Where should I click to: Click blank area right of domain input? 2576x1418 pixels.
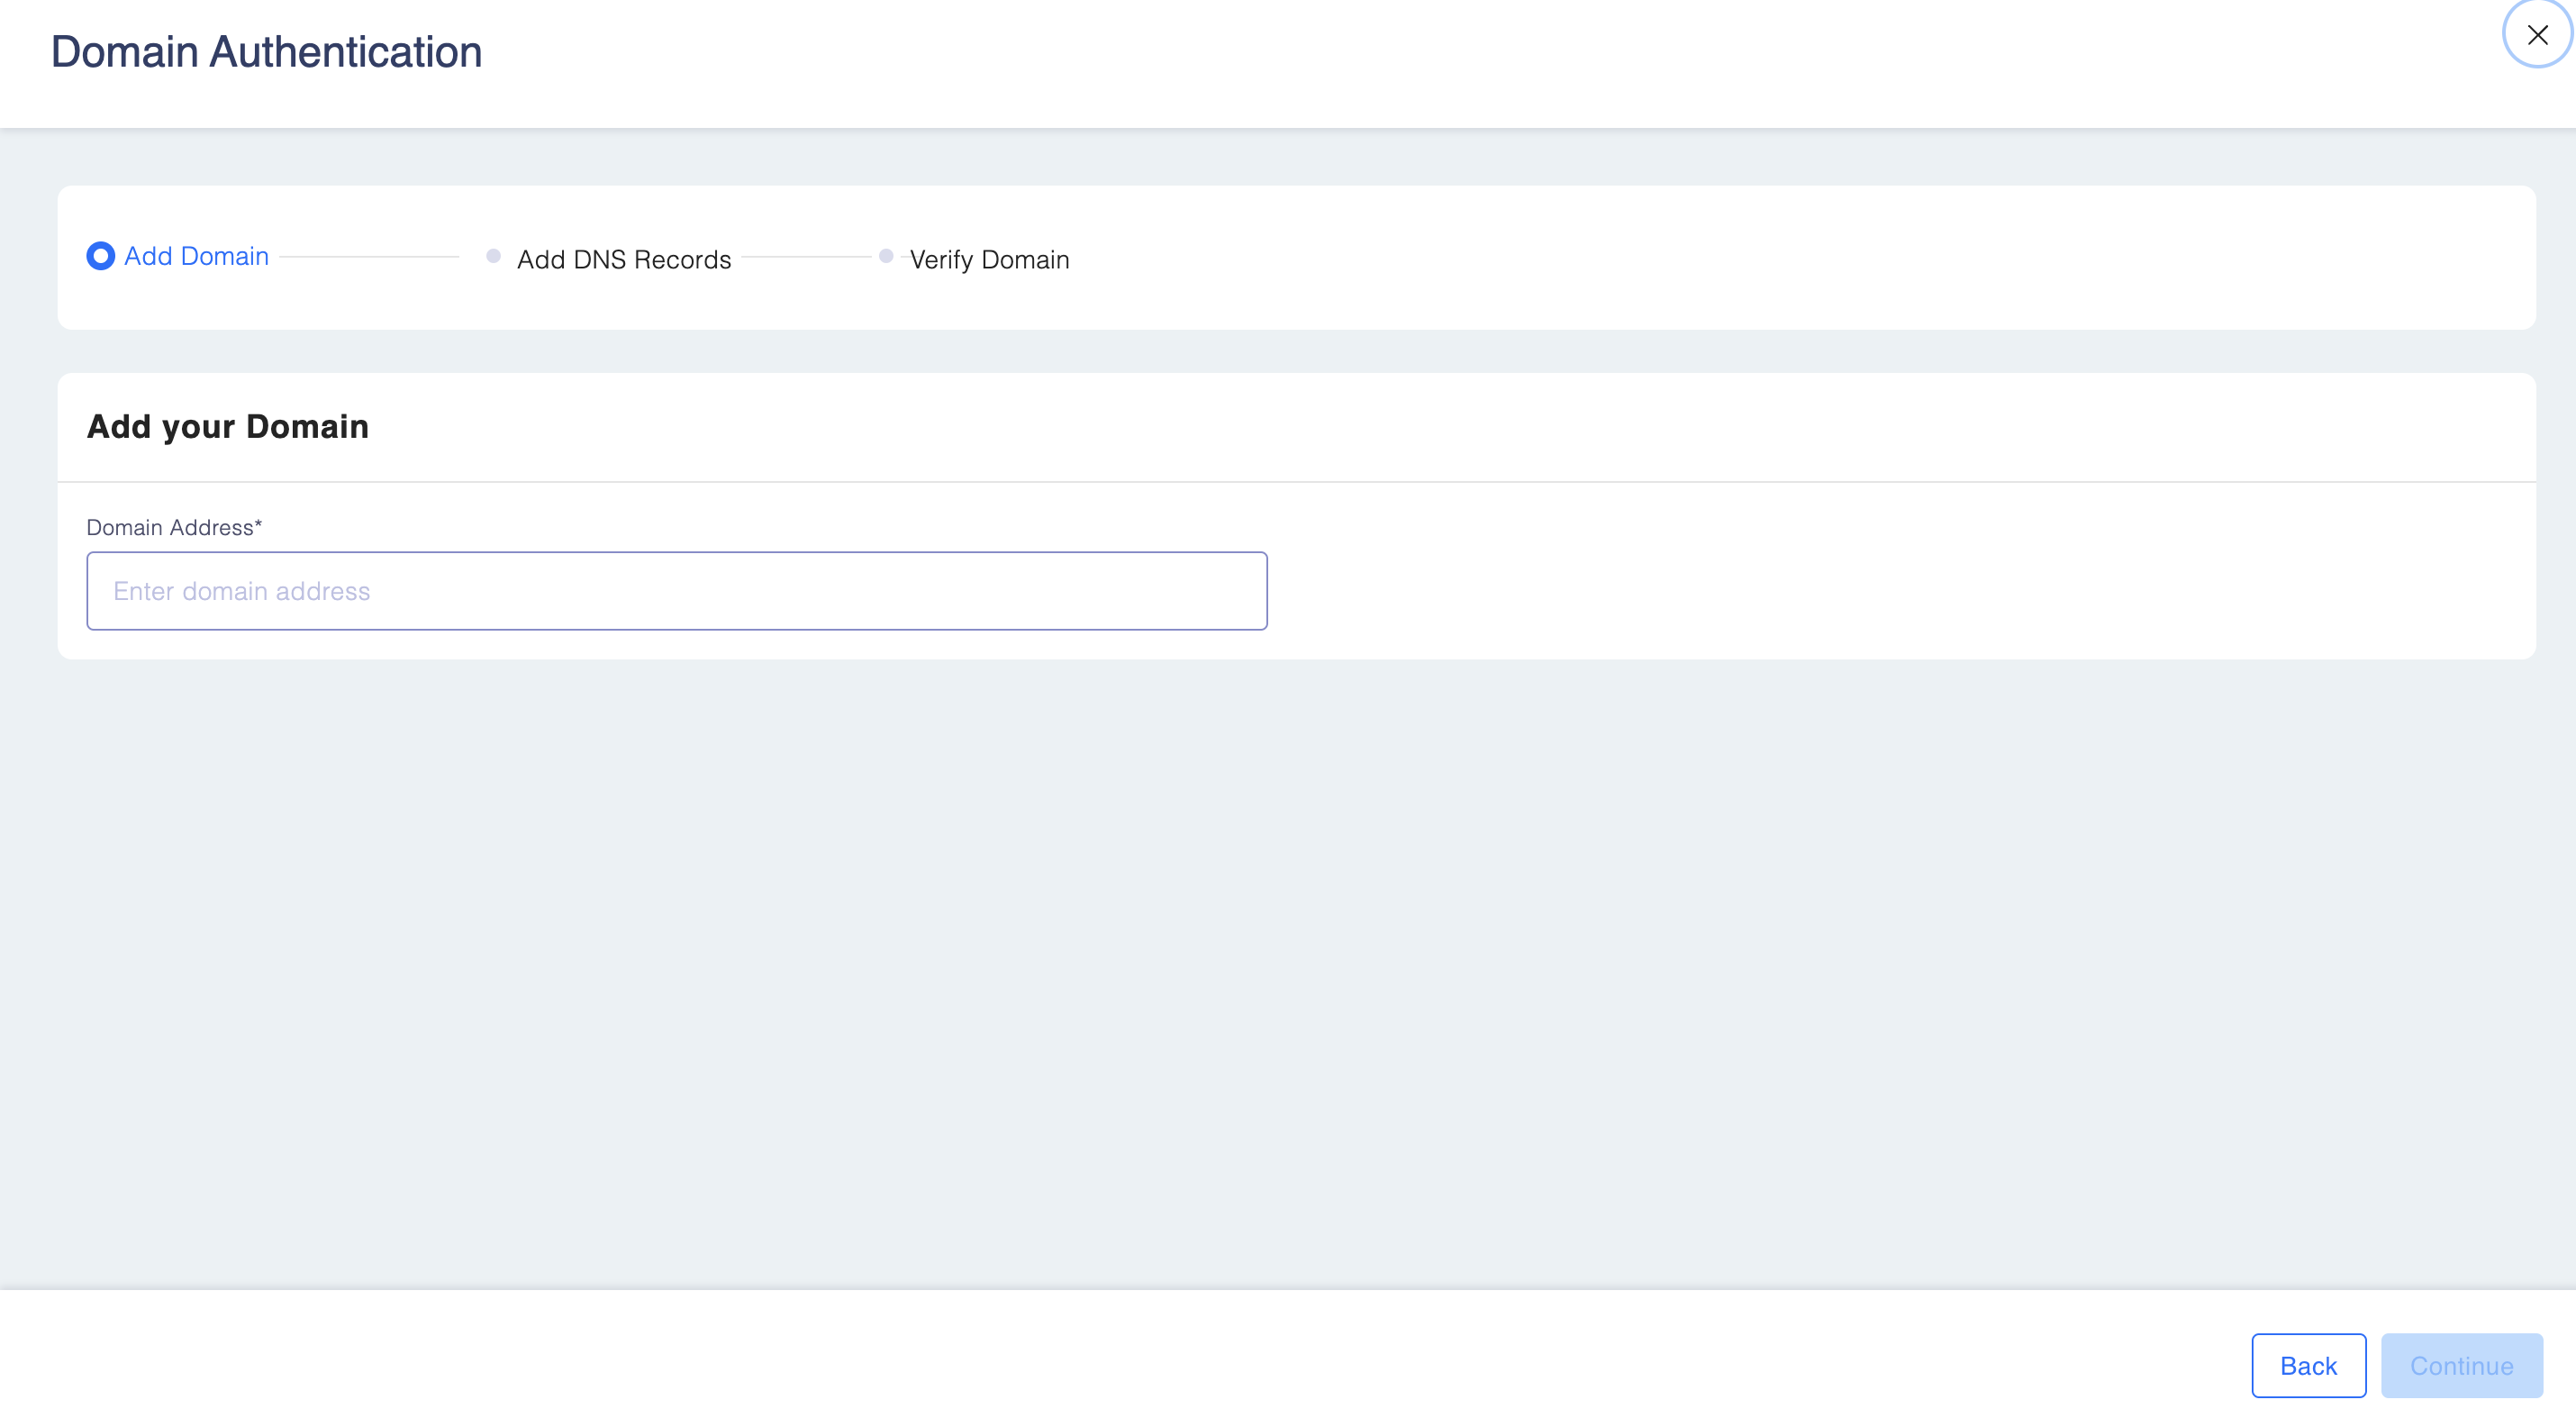pos(1900,591)
